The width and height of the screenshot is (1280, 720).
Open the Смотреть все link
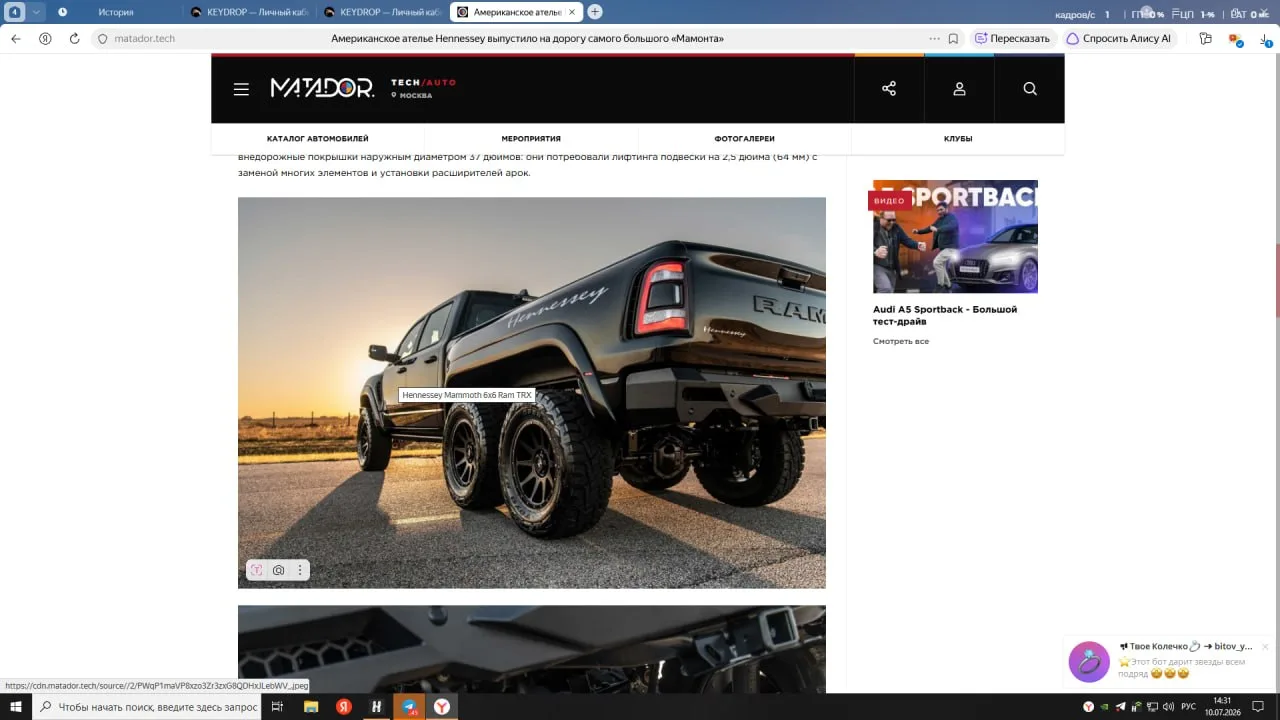point(901,342)
